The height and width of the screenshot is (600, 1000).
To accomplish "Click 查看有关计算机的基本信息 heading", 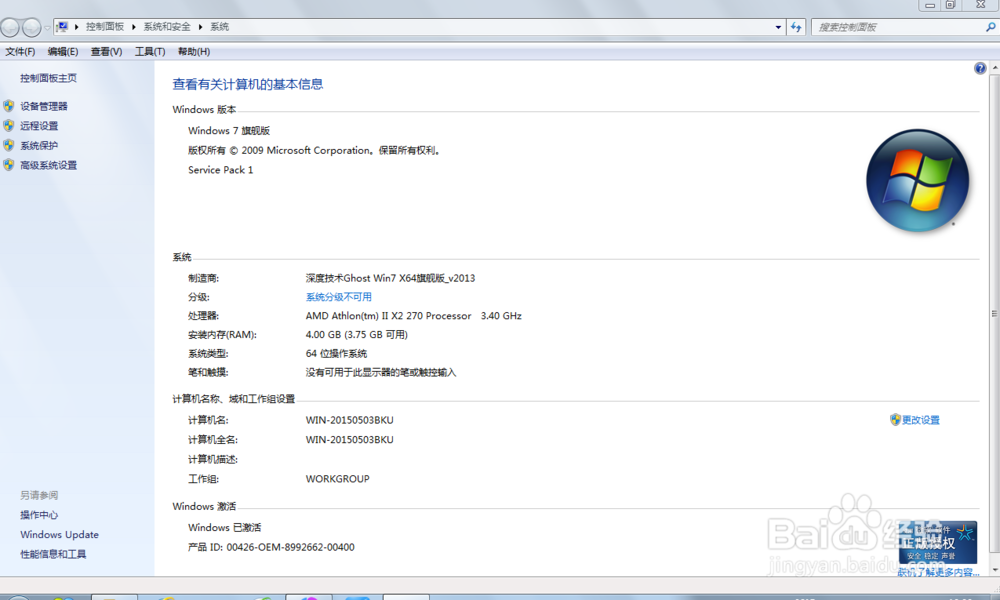I will [x=247, y=84].
